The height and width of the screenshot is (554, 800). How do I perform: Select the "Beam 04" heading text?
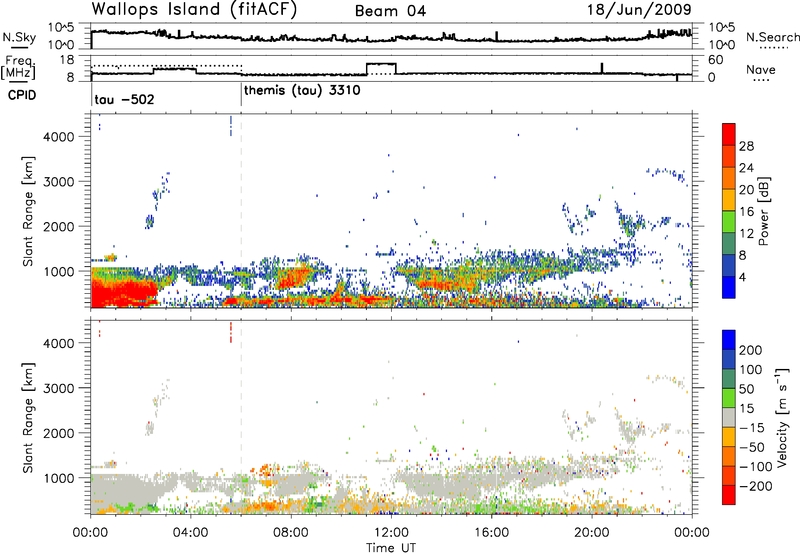tap(390, 11)
